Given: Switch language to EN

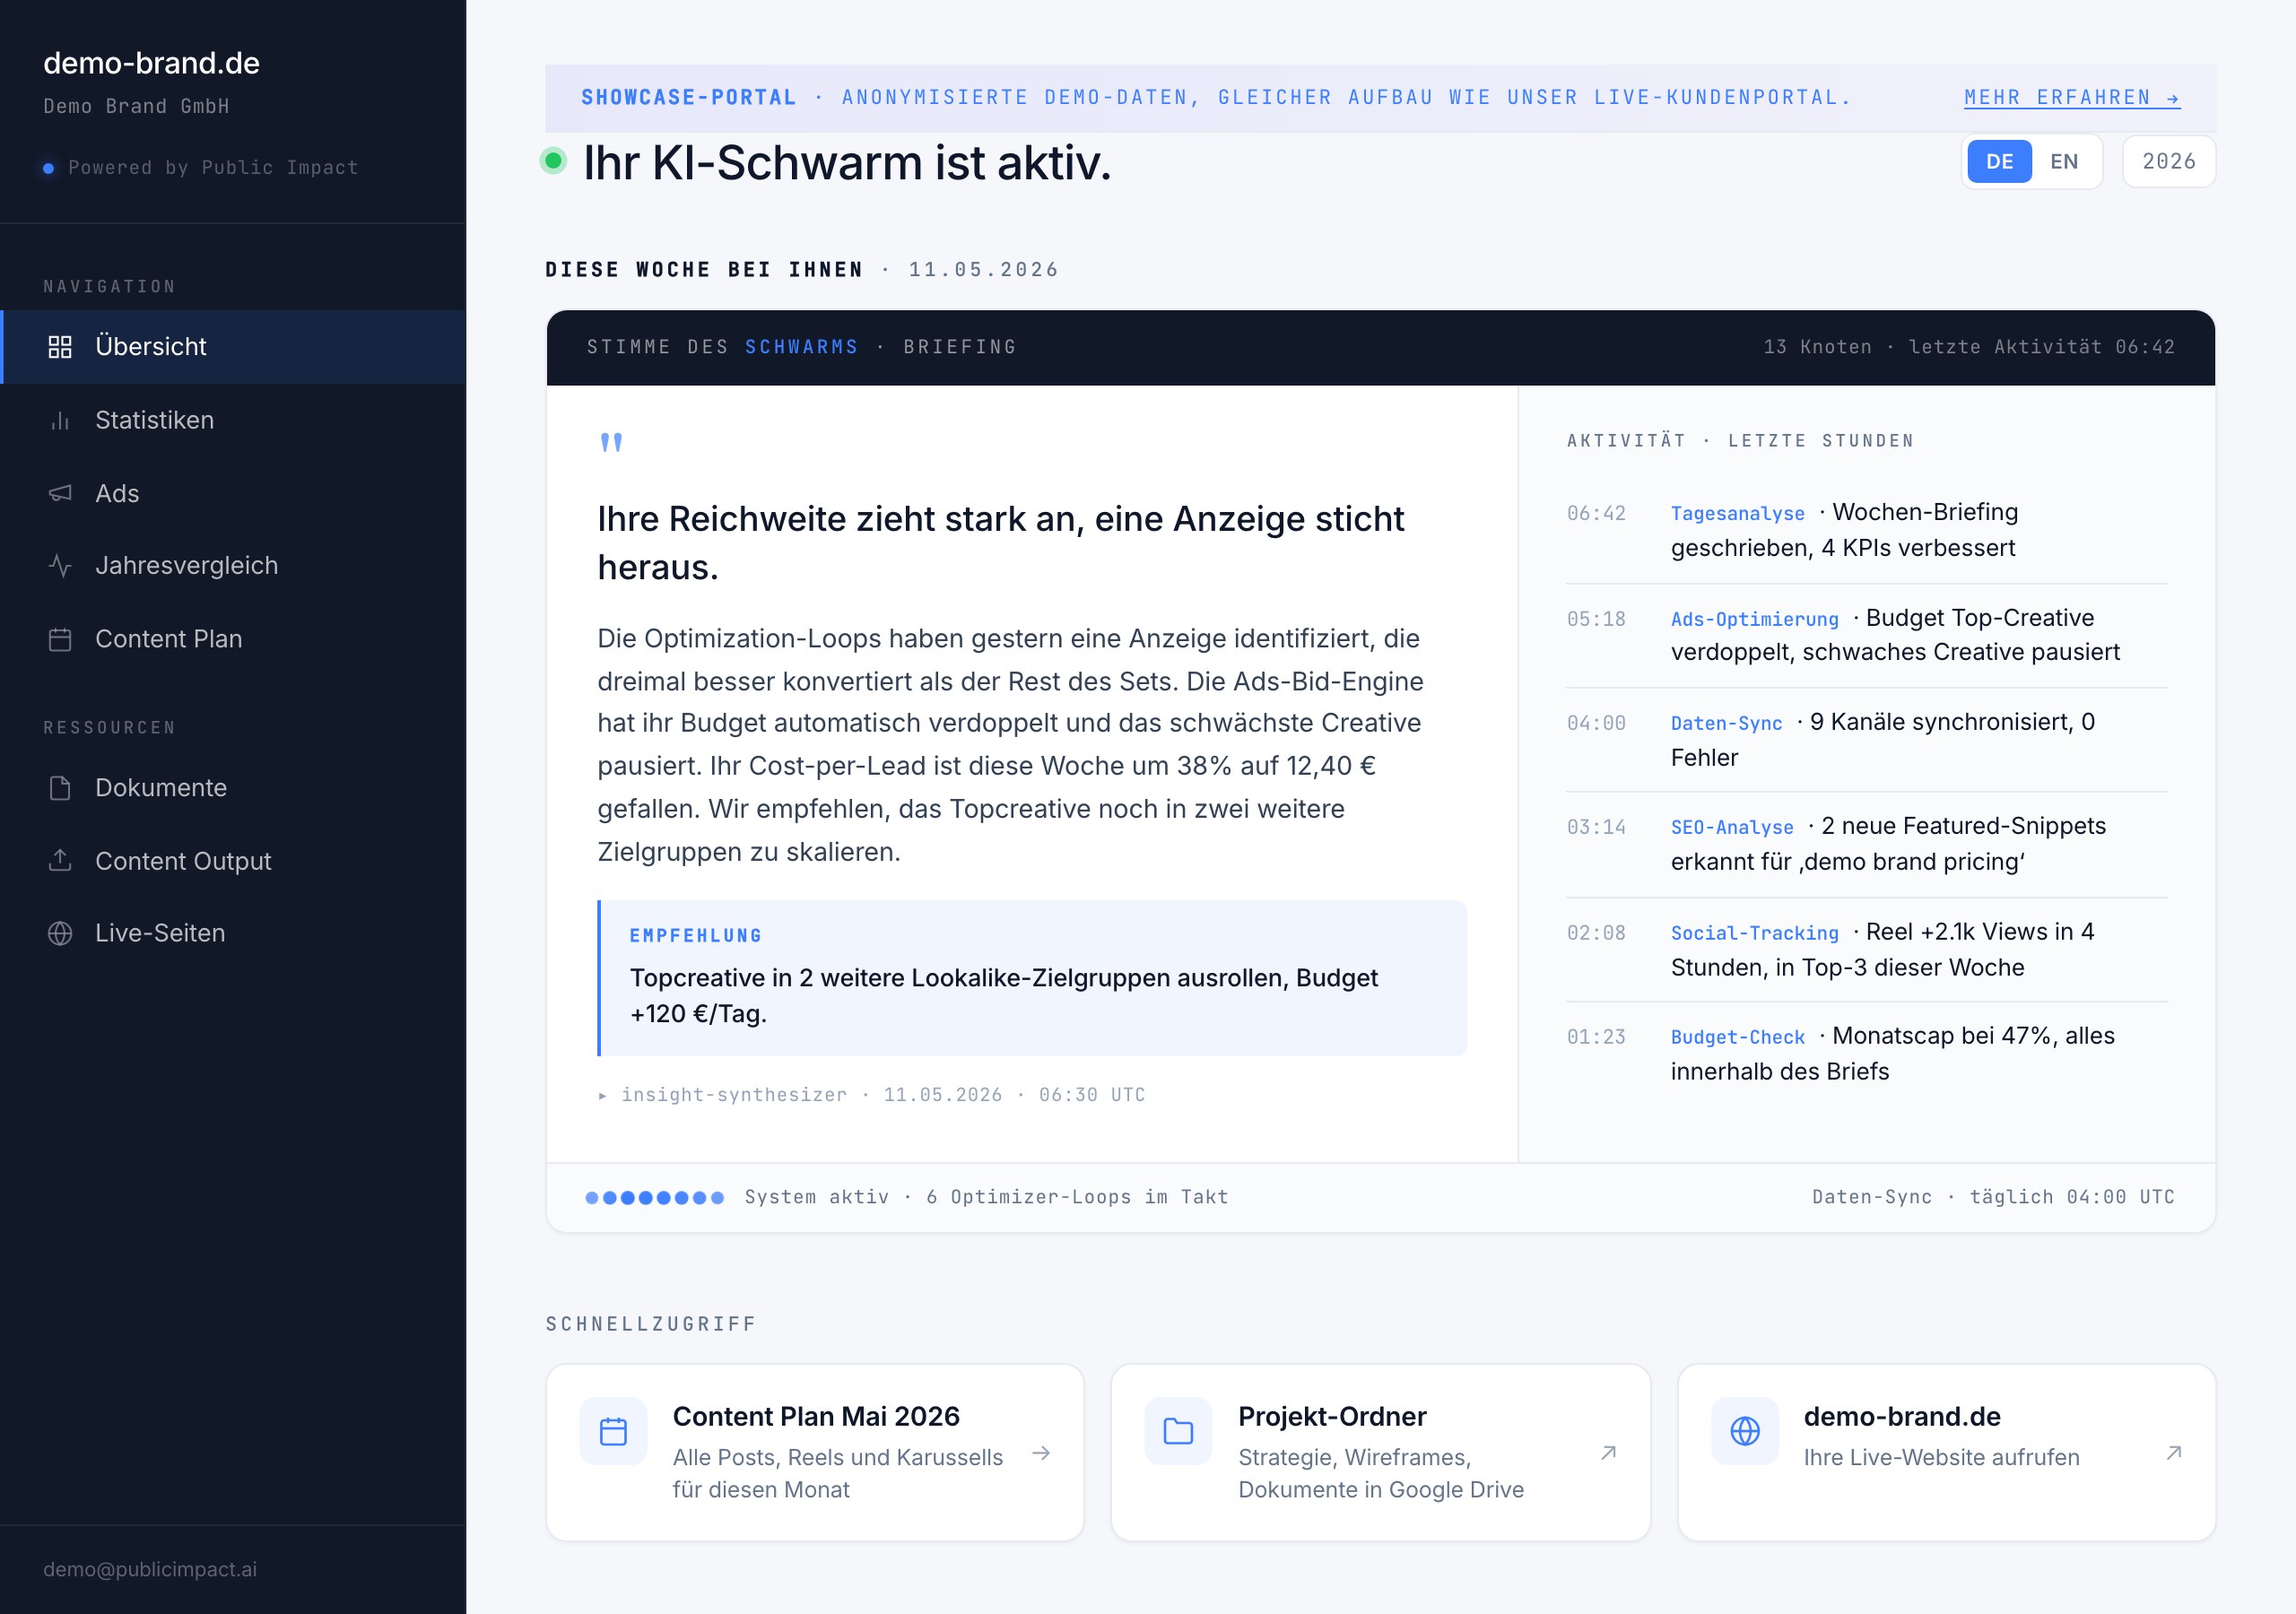Looking at the screenshot, I should [2064, 162].
